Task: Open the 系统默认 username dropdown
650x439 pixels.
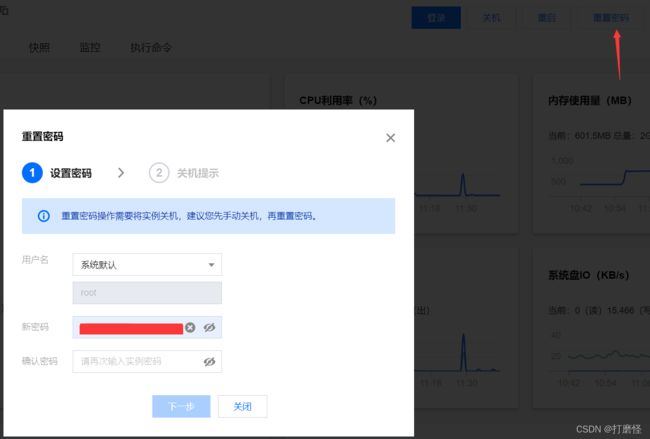Action: tap(147, 264)
